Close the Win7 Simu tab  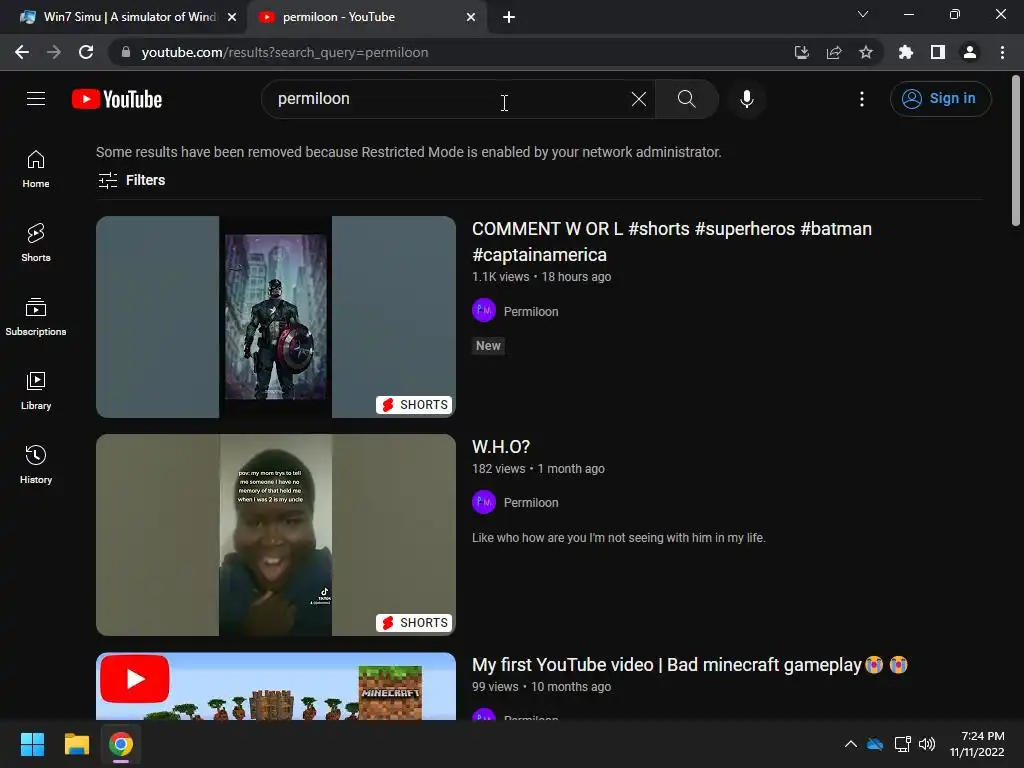[x=232, y=17]
